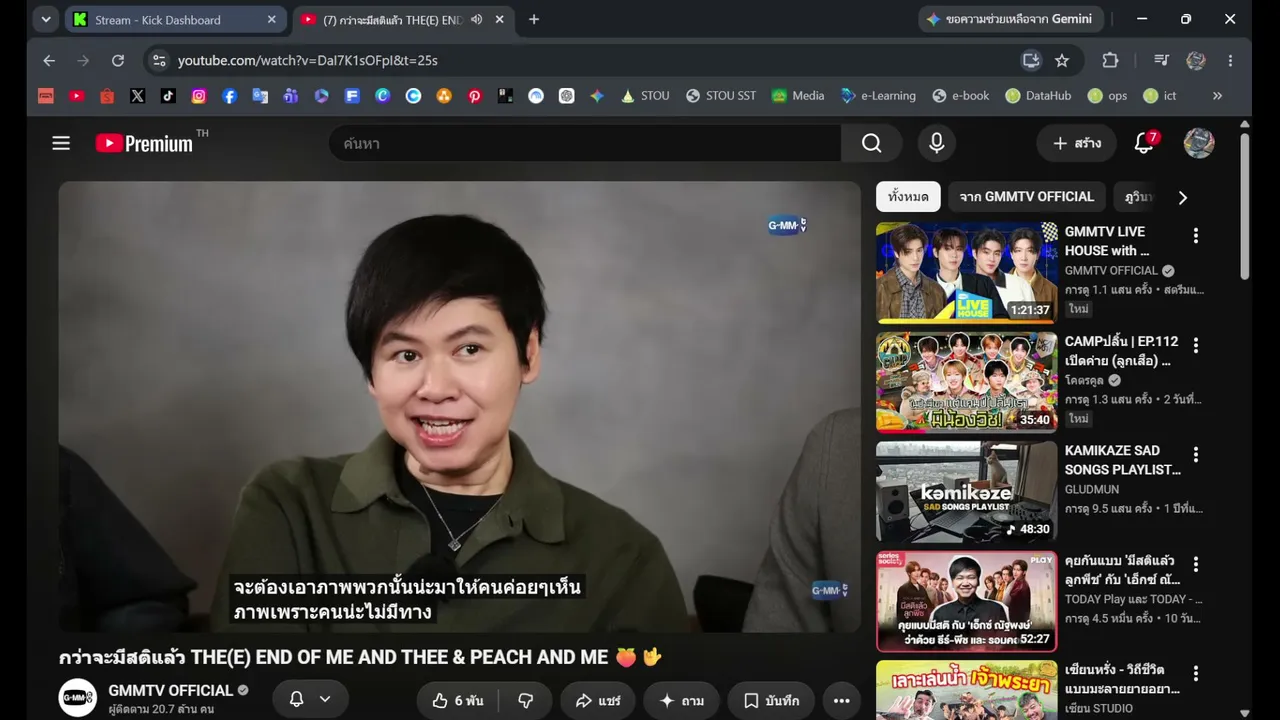The image size is (1280, 720).
Task: Click the Chrome Extensions puzzle icon
Action: (x=1110, y=60)
